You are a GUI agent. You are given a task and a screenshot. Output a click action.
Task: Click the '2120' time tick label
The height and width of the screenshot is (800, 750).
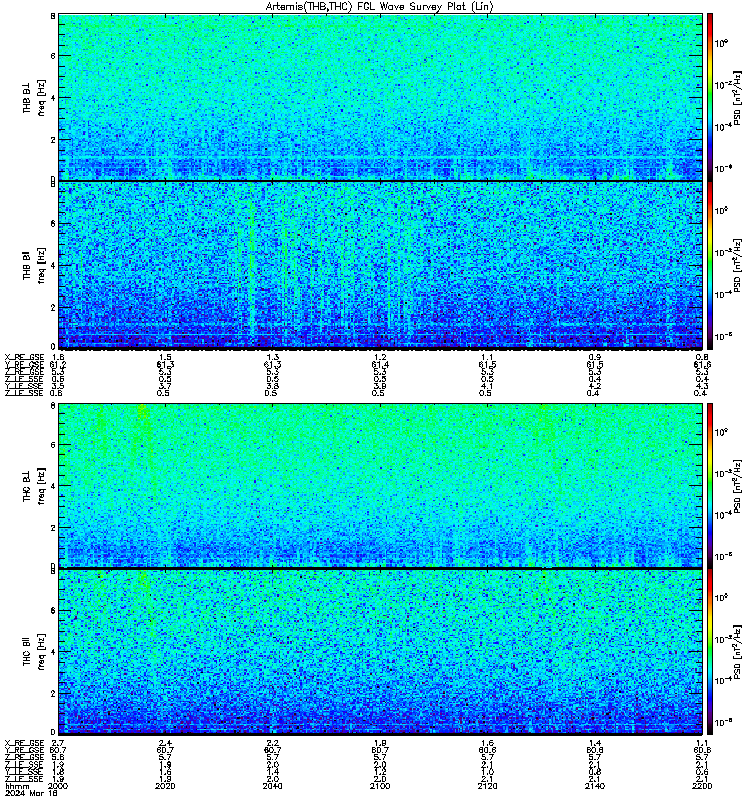pyautogui.click(x=487, y=786)
